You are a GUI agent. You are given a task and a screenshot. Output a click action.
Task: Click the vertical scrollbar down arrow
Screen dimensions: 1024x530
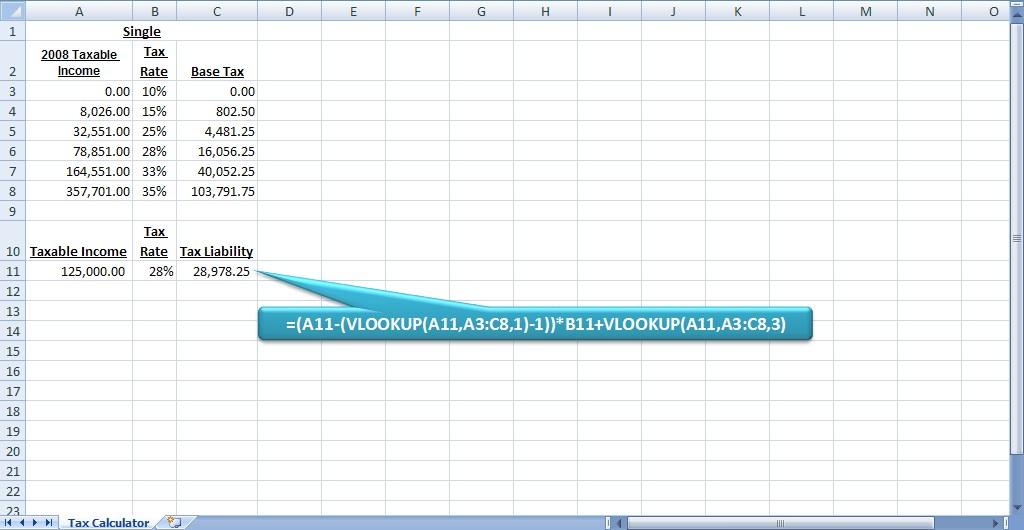pos(1017,509)
